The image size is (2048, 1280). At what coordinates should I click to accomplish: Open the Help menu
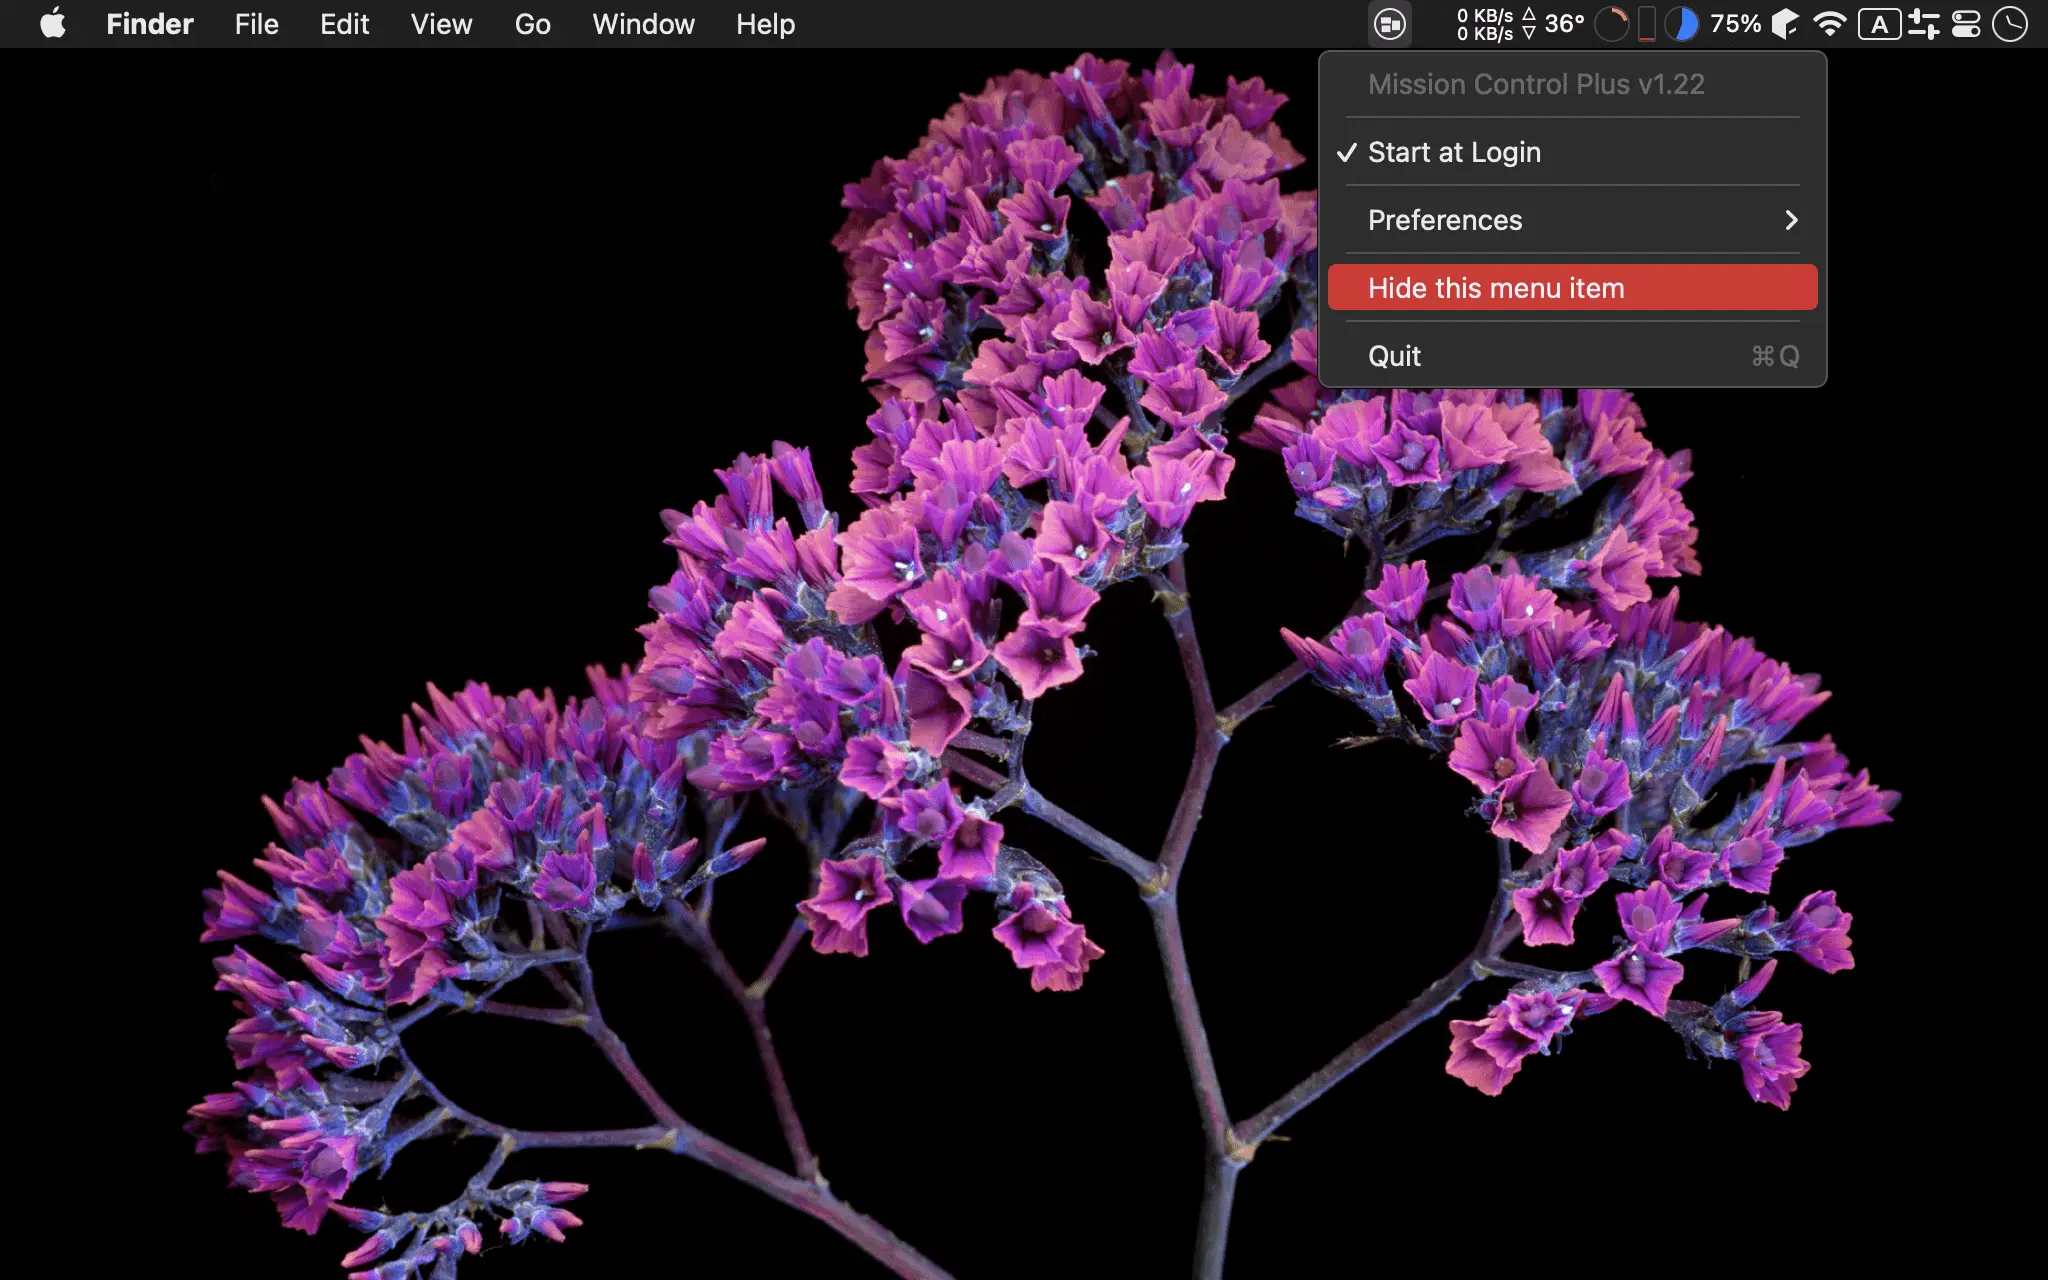765,24
